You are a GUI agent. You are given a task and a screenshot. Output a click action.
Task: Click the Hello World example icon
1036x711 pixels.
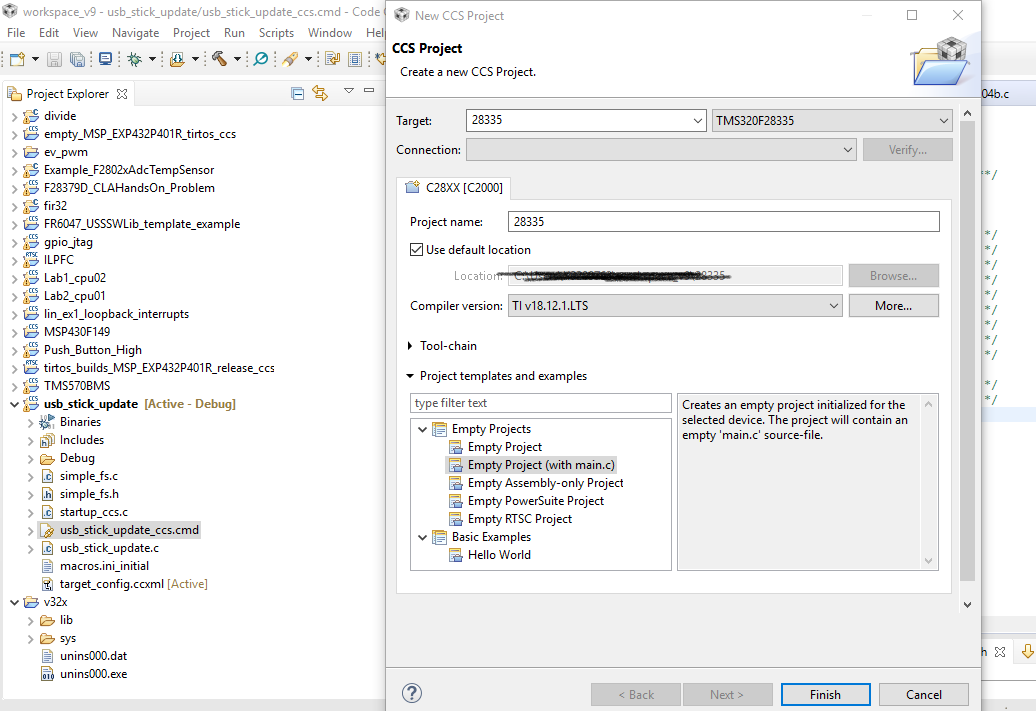(x=456, y=555)
